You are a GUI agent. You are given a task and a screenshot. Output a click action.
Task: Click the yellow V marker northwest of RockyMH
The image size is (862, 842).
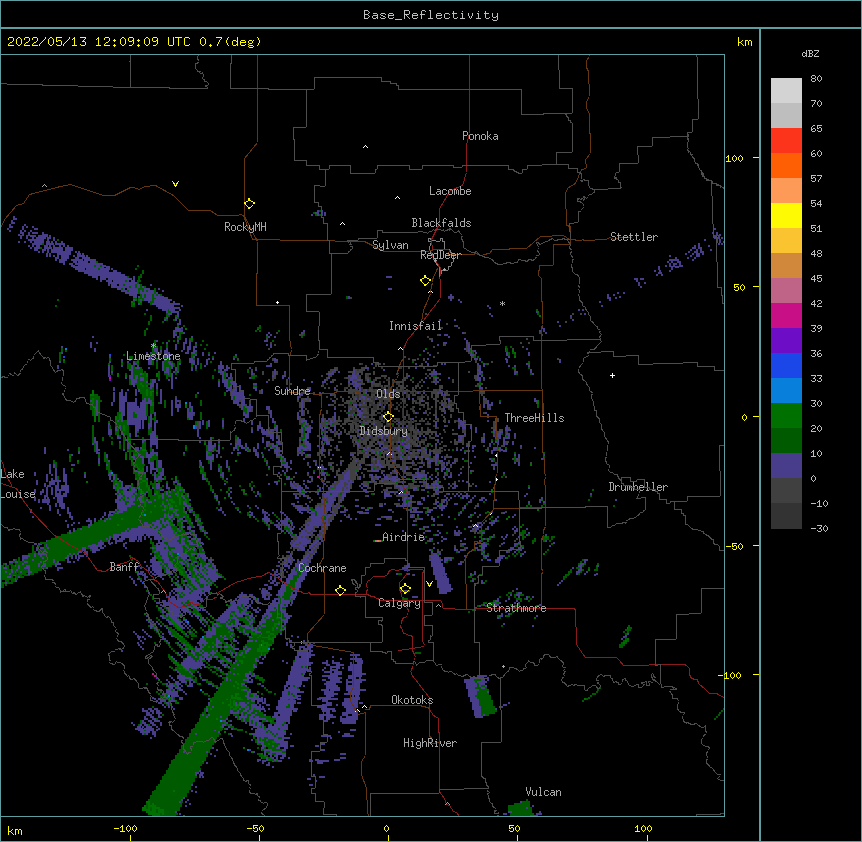pyautogui.click(x=175, y=184)
